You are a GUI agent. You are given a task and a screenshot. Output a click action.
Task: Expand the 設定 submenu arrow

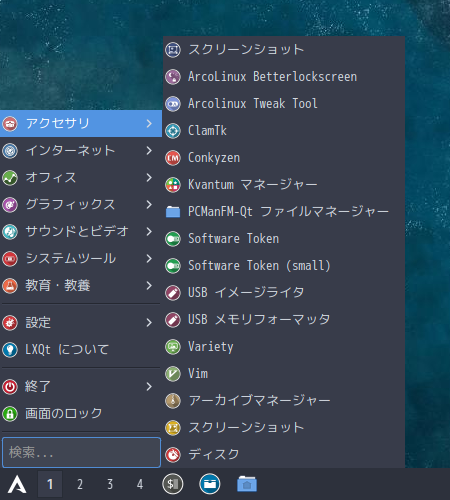point(149,323)
